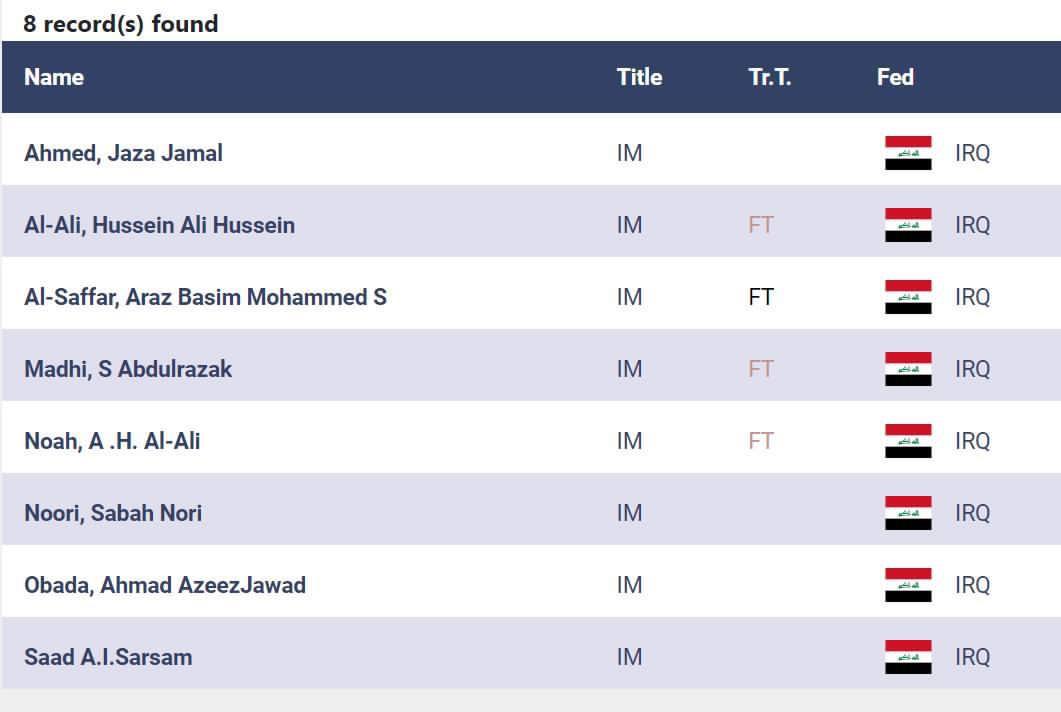Click Iraq flag in Al-Ali, Hussein row

point(908,225)
